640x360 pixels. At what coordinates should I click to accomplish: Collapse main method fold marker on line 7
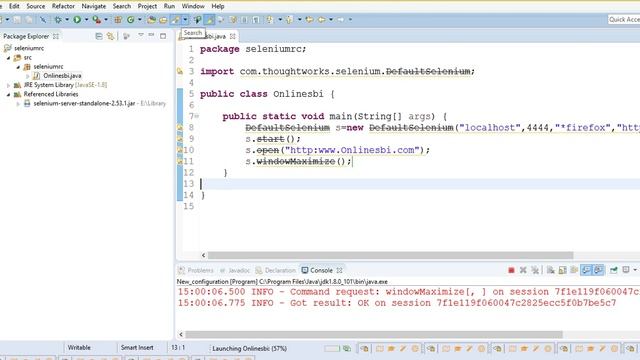197,116
